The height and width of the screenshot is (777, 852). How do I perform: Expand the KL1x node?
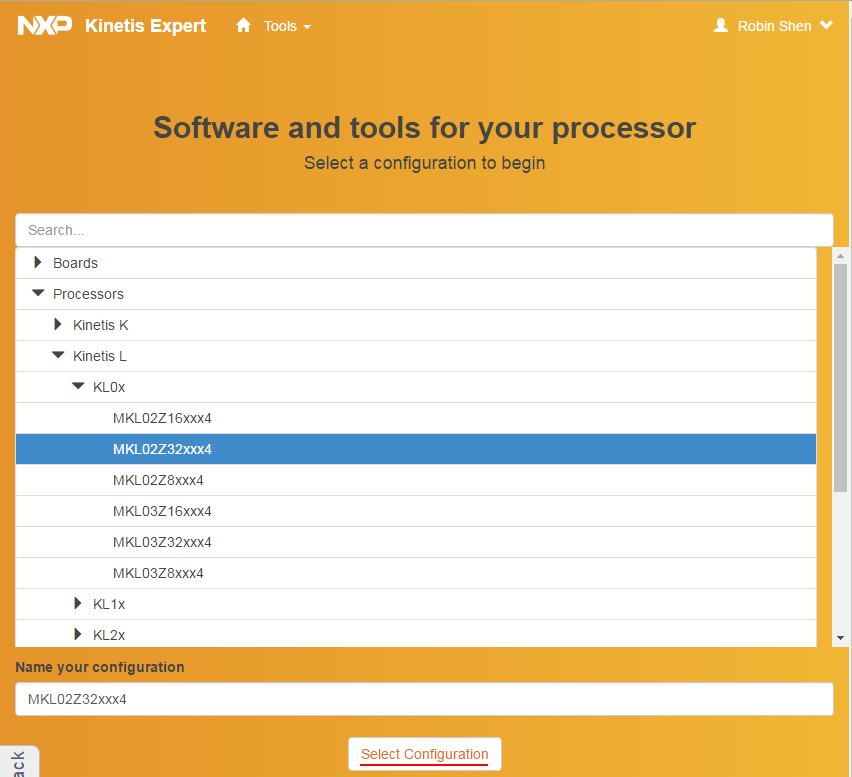click(x=78, y=603)
